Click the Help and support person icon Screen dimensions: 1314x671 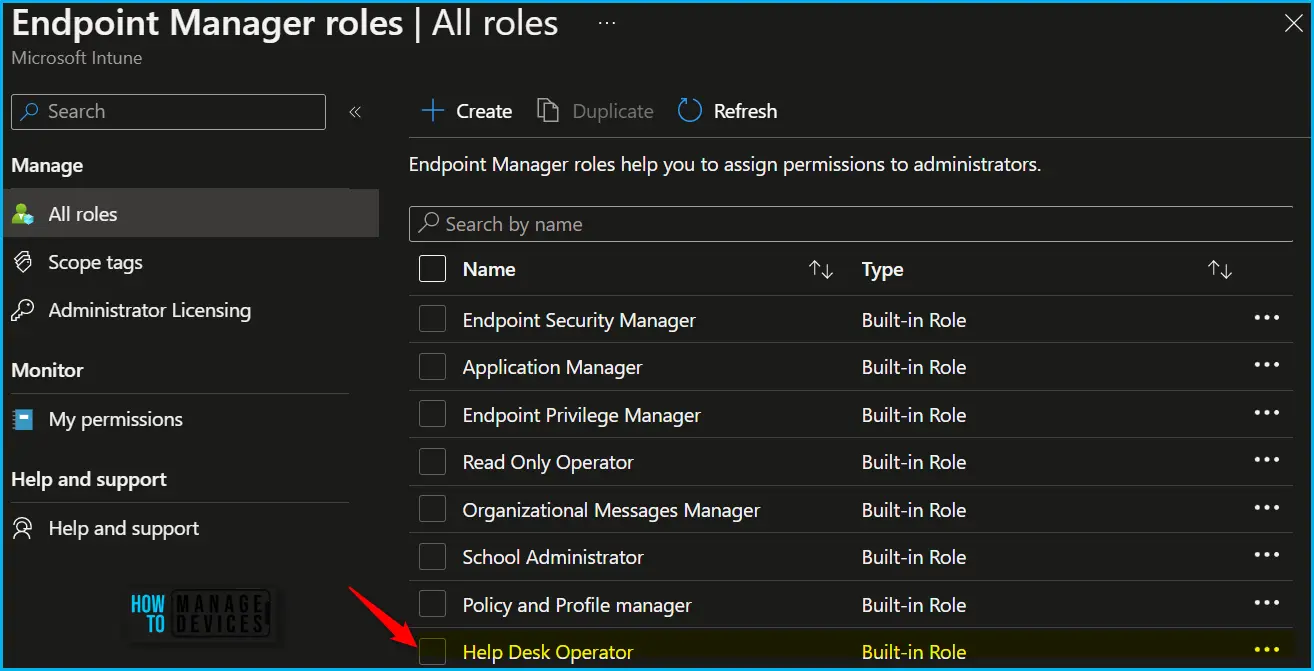click(23, 528)
